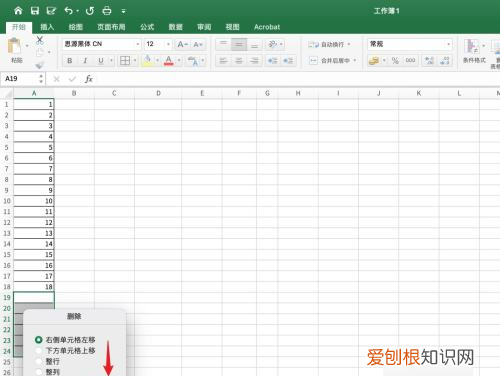
Task: Toggle underline formatting
Action: [x=101, y=61]
